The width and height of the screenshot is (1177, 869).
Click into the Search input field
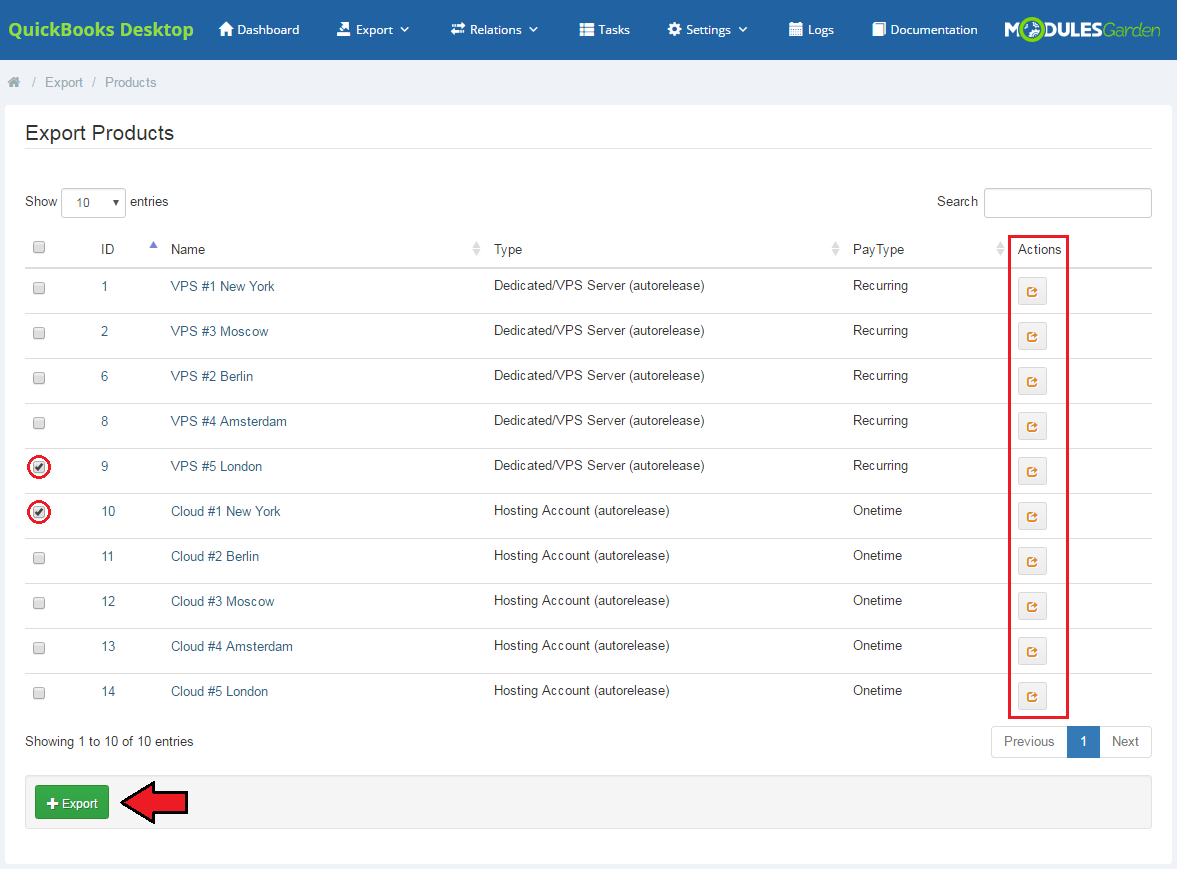pyautogui.click(x=1067, y=203)
